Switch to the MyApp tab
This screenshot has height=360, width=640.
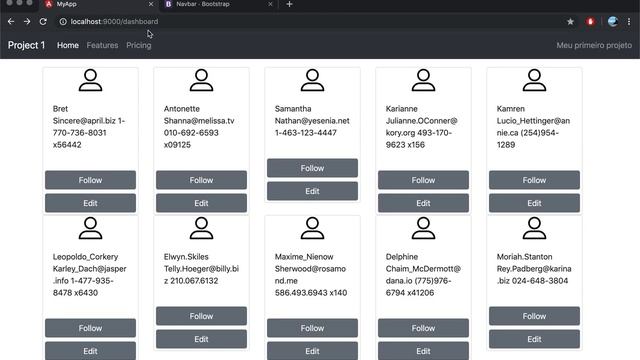(x=100, y=4)
